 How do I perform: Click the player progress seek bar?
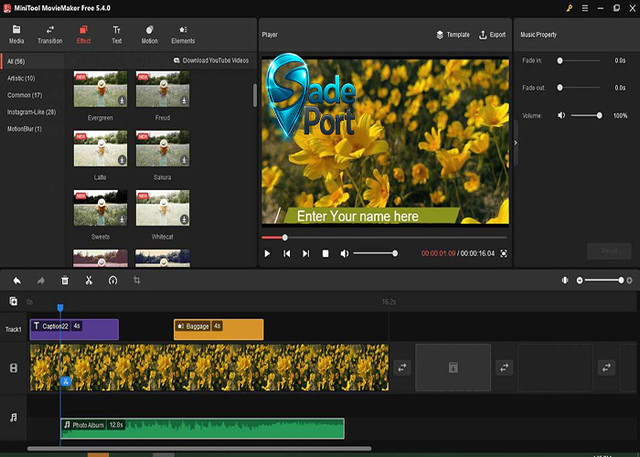(384, 237)
